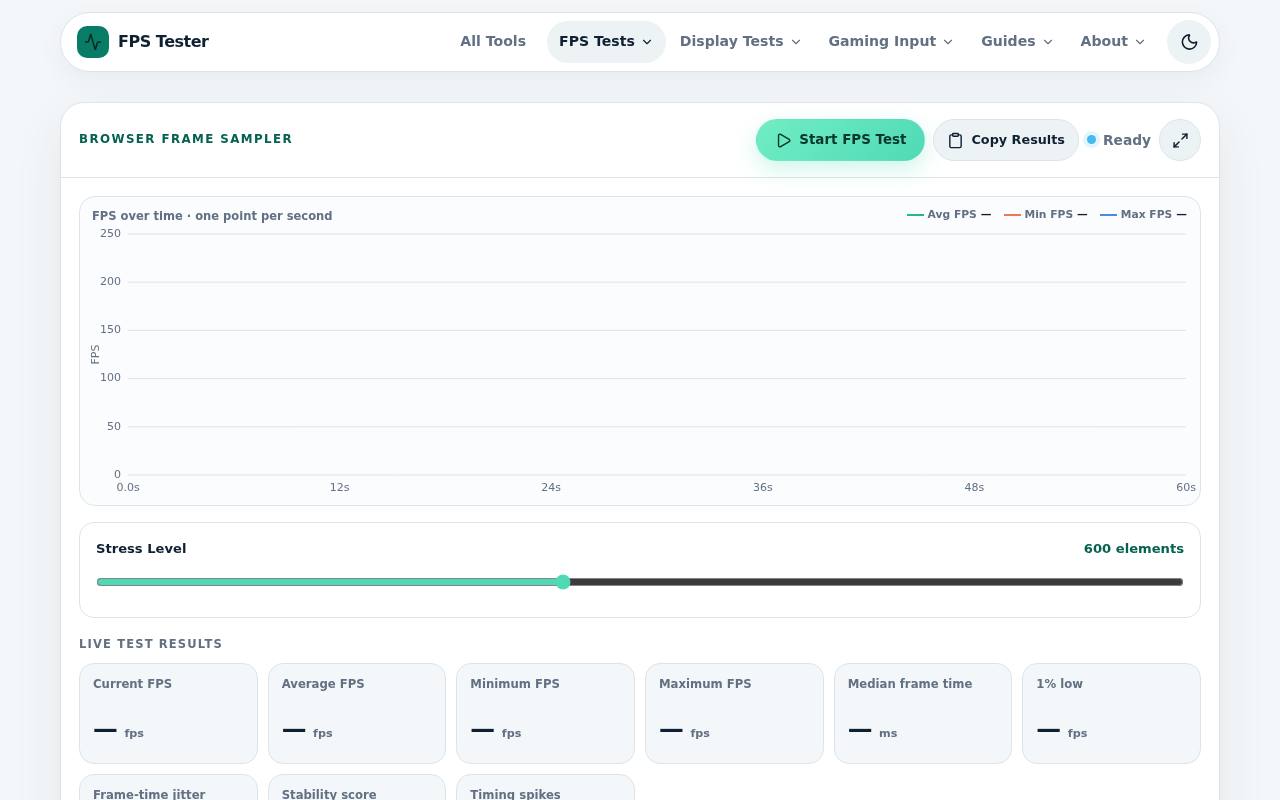Image resolution: width=1280 pixels, height=800 pixels.
Task: Click the 'FPS over time' chart title
Action: click(x=212, y=216)
